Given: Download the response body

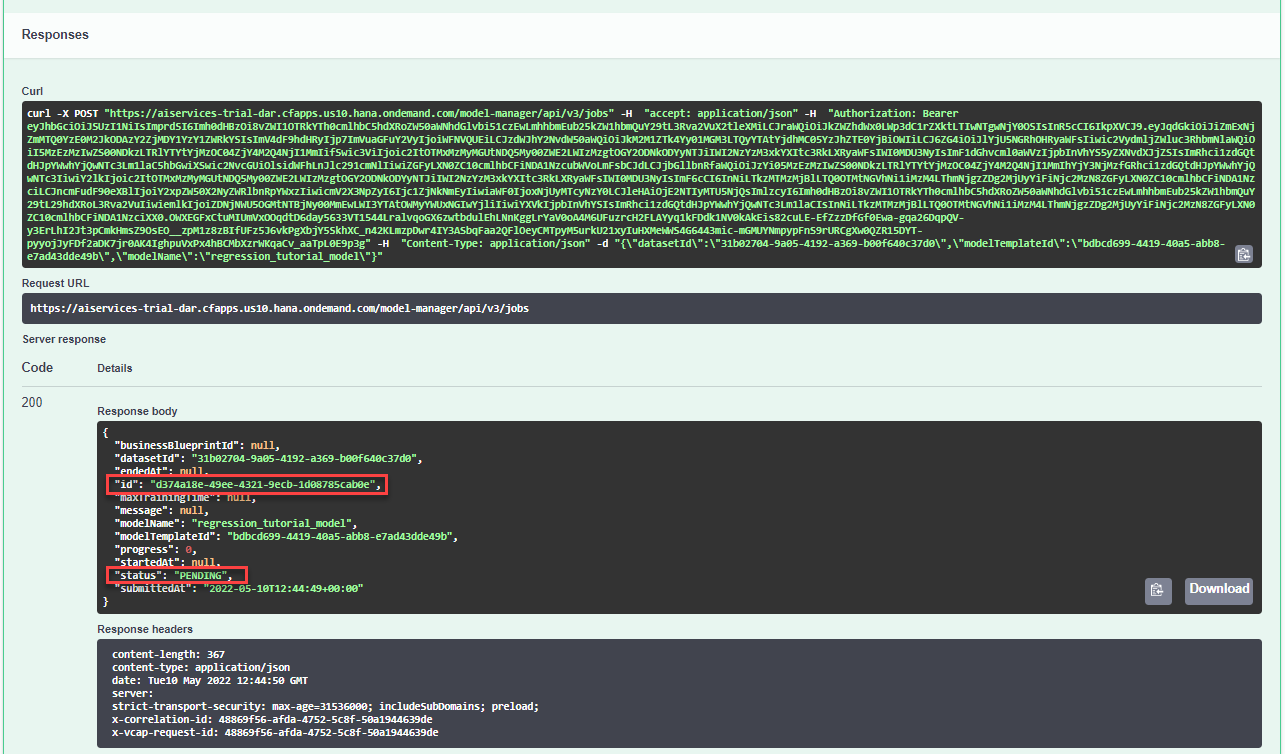Looking at the screenshot, I should [1219, 590].
